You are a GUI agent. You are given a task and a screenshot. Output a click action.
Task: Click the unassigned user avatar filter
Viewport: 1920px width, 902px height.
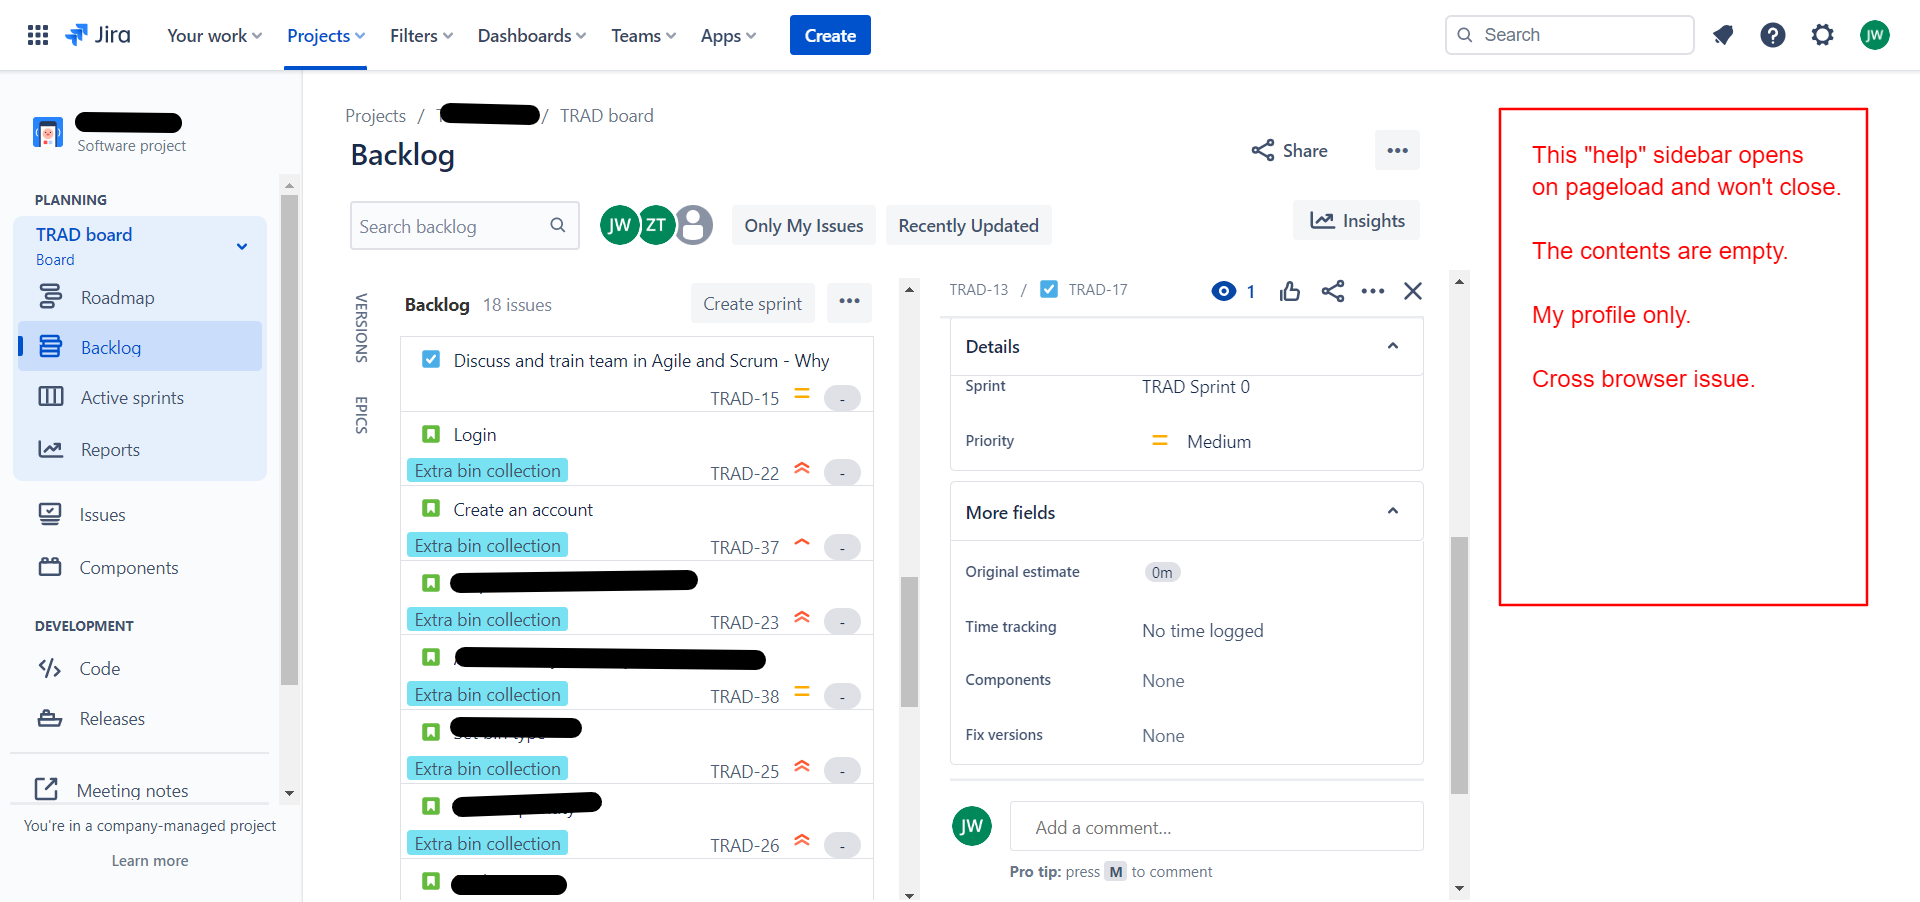[x=694, y=225]
